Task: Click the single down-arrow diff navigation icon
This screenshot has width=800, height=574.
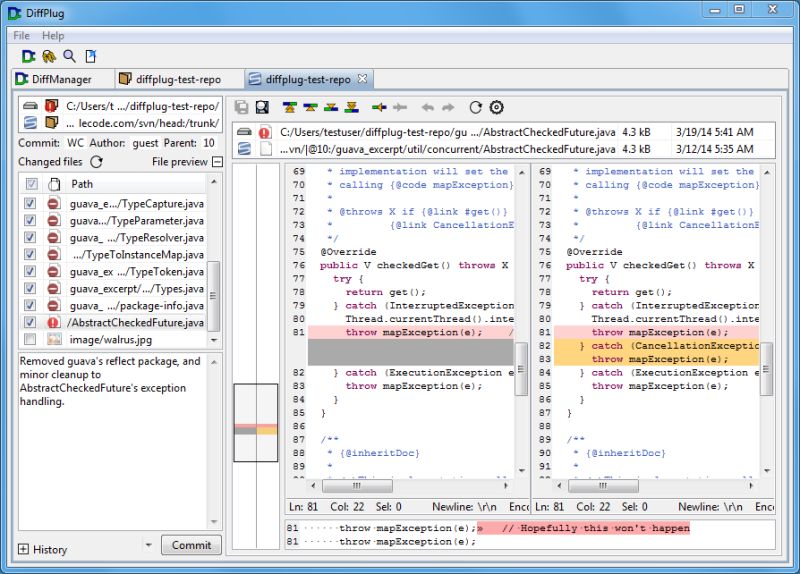Action: click(331, 107)
